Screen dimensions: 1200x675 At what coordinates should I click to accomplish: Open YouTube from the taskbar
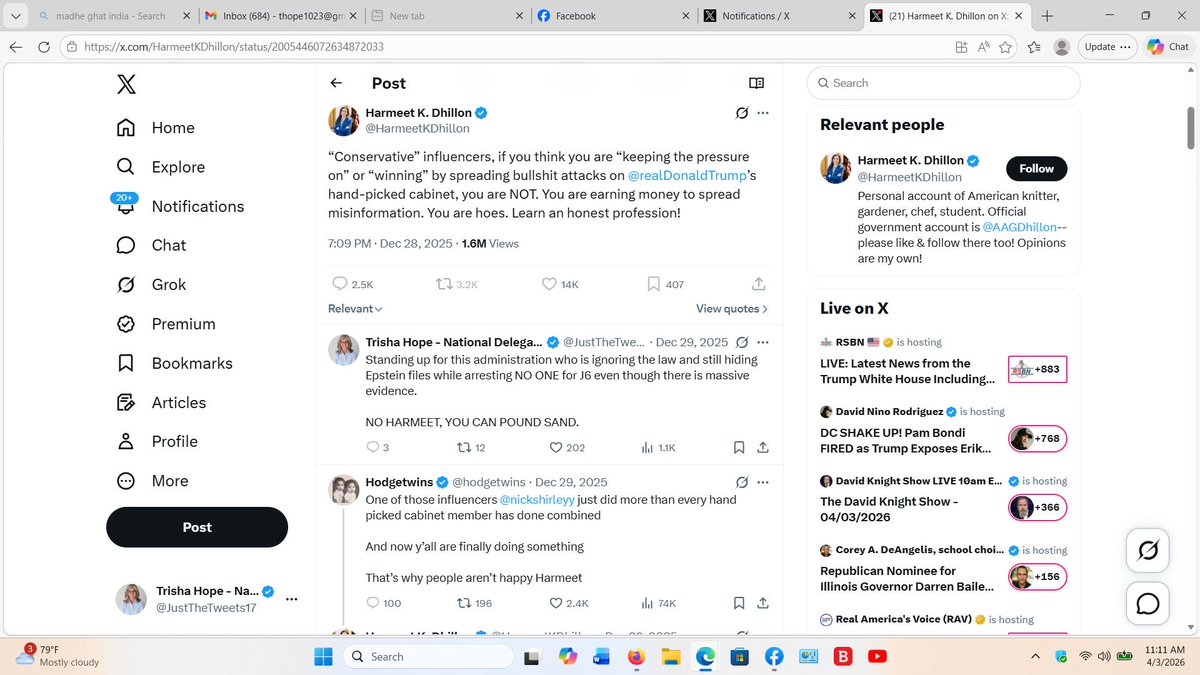[878, 656]
